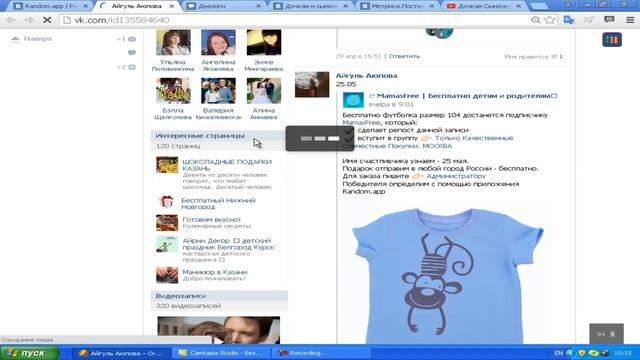The height and width of the screenshot is (360, 640).
Task: Click the Наверх up arrow
Action: 15,39
